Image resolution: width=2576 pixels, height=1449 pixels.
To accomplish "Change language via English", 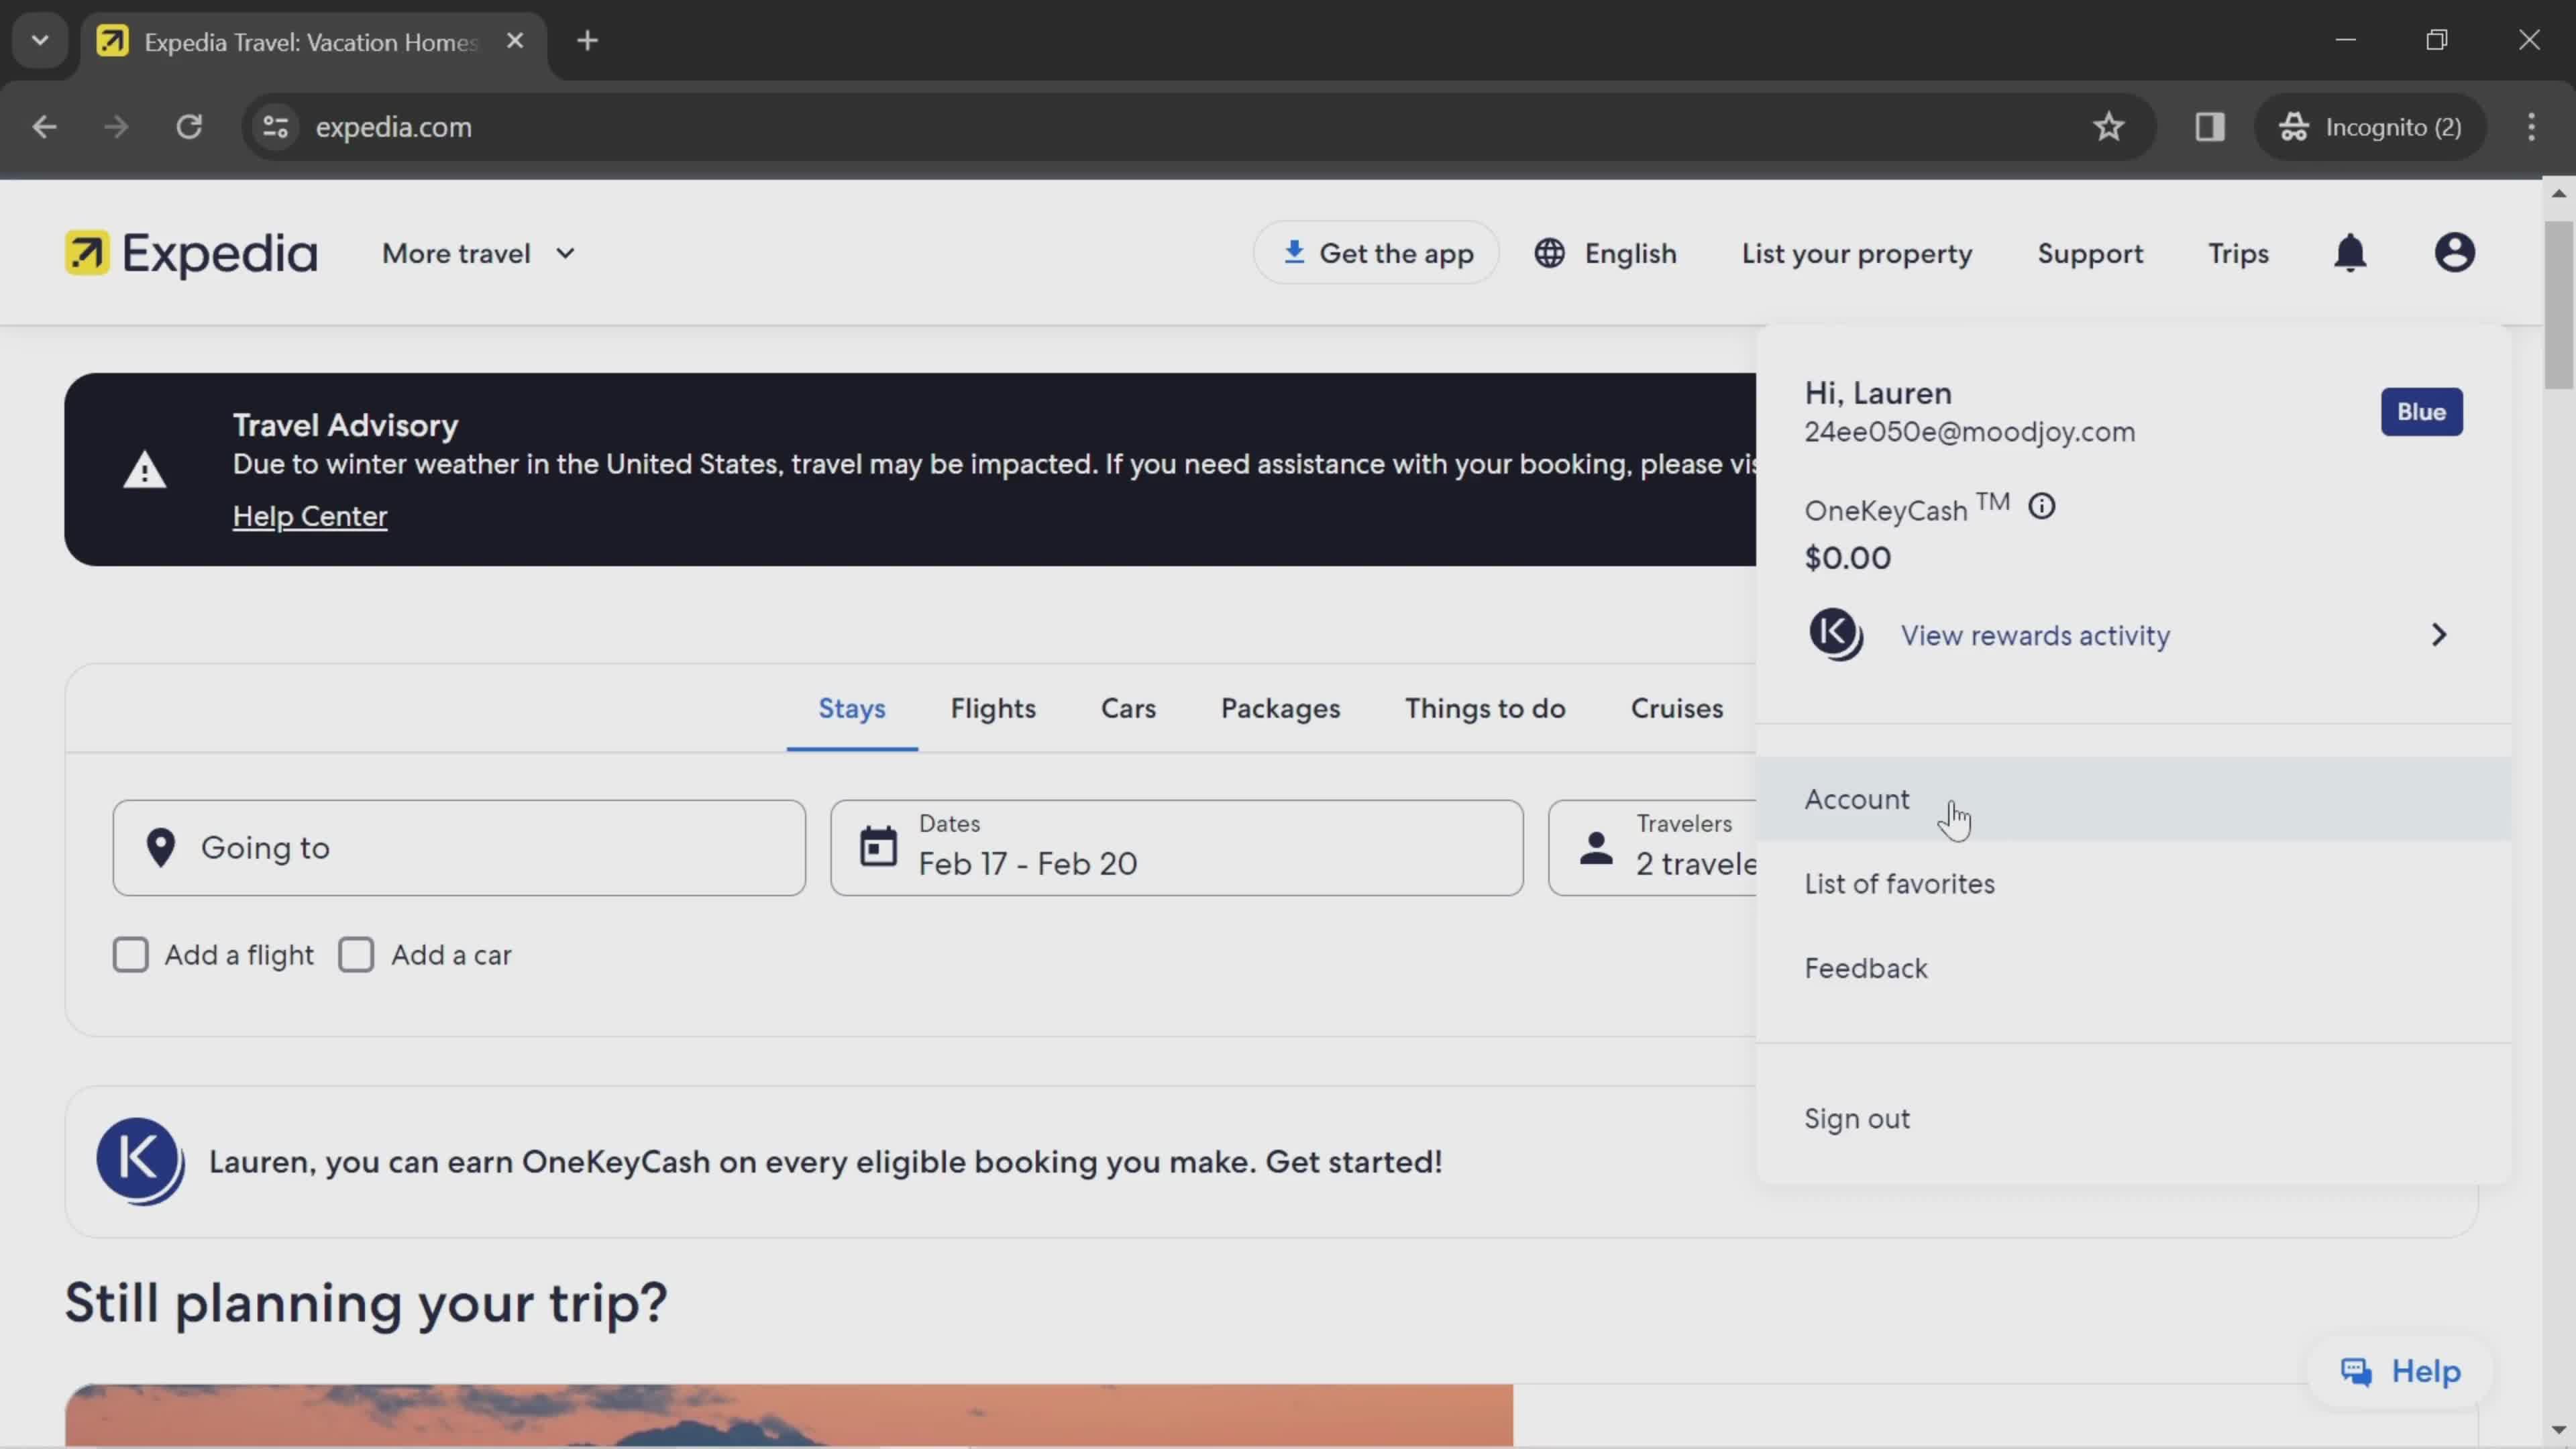I will point(1605,253).
